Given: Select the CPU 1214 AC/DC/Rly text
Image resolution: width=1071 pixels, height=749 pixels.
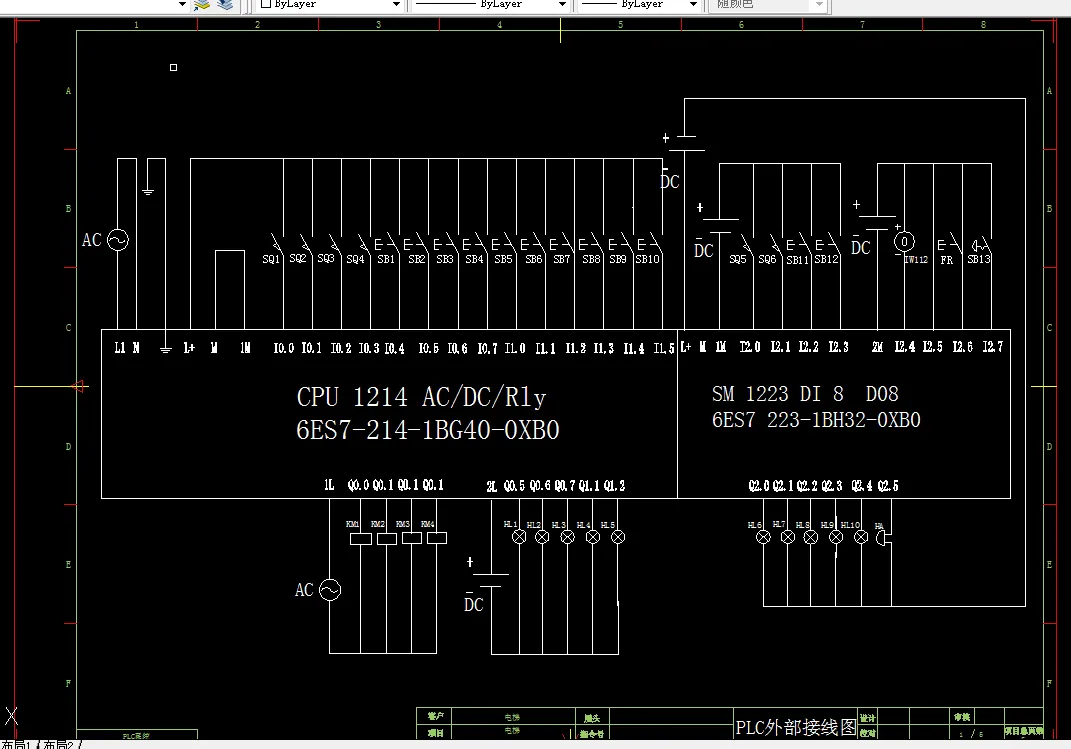Looking at the screenshot, I should pos(421,397).
